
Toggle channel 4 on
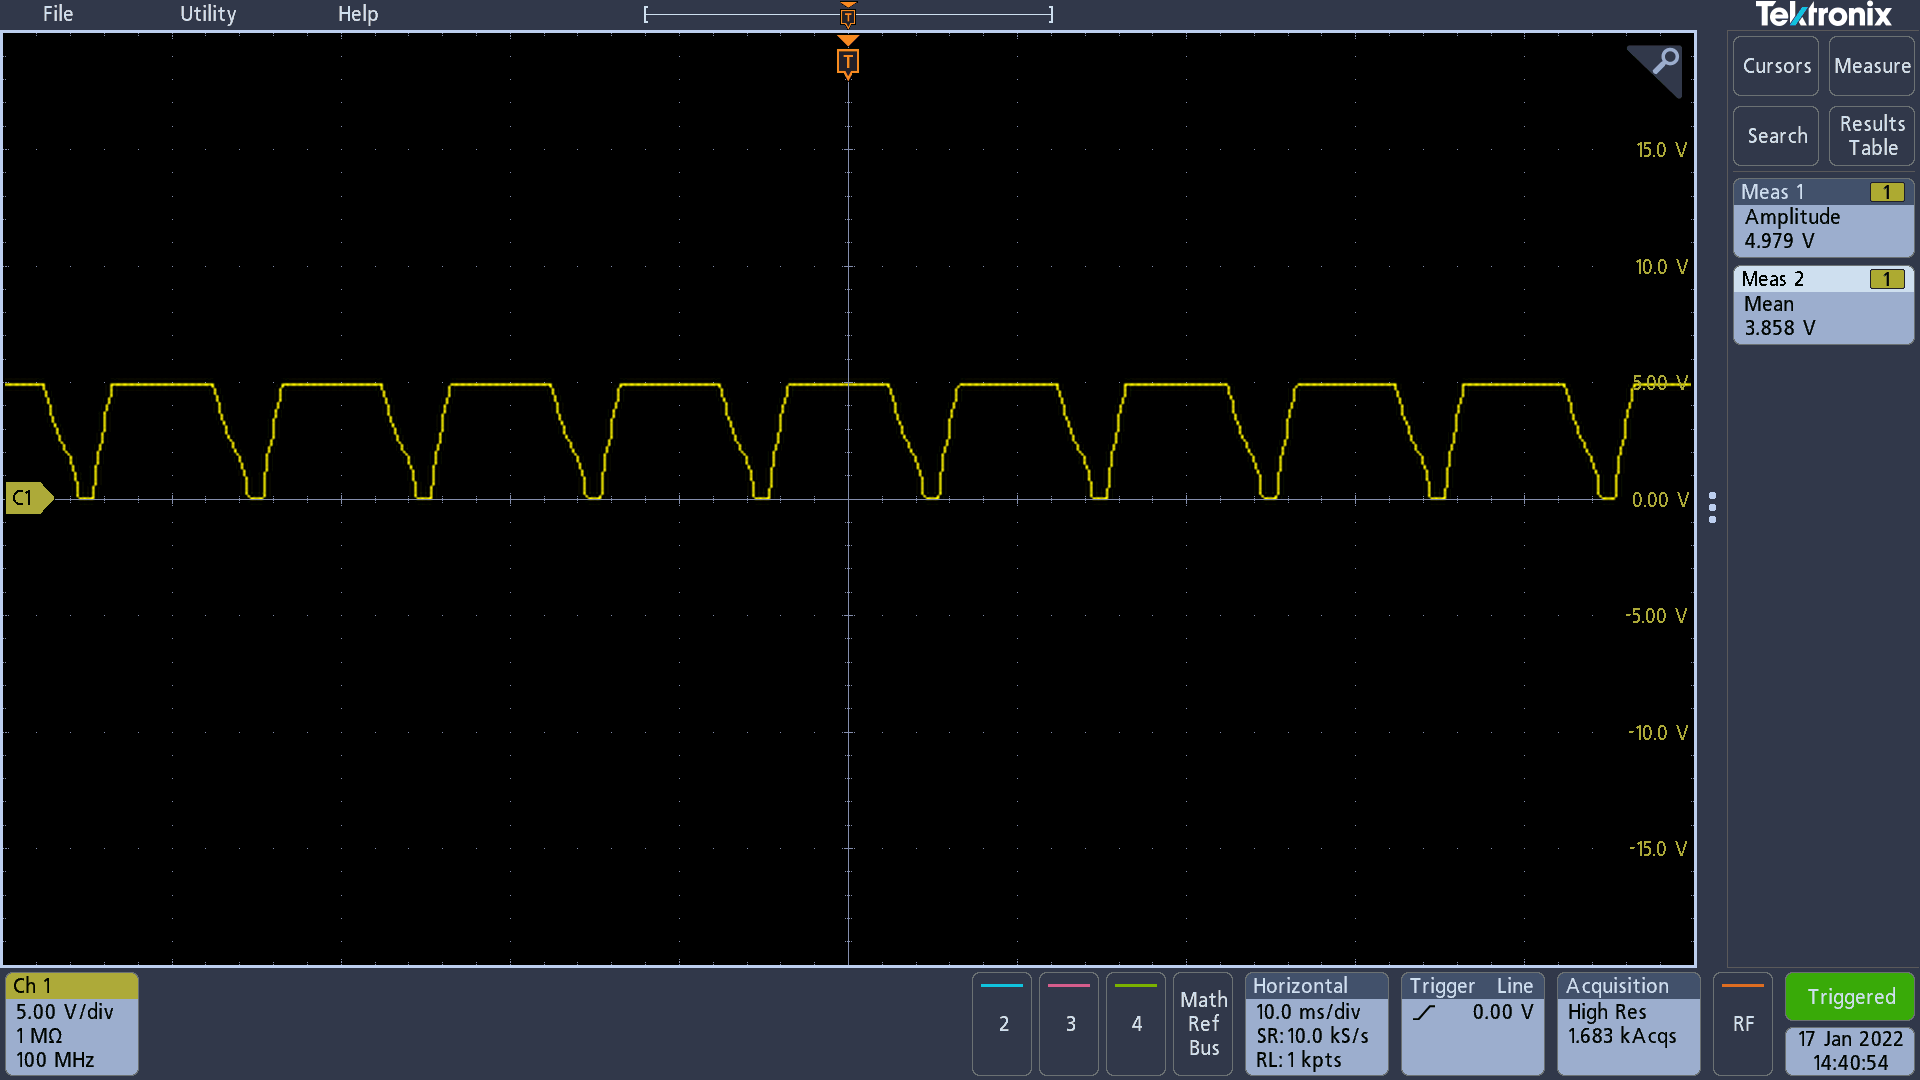[1136, 1023]
